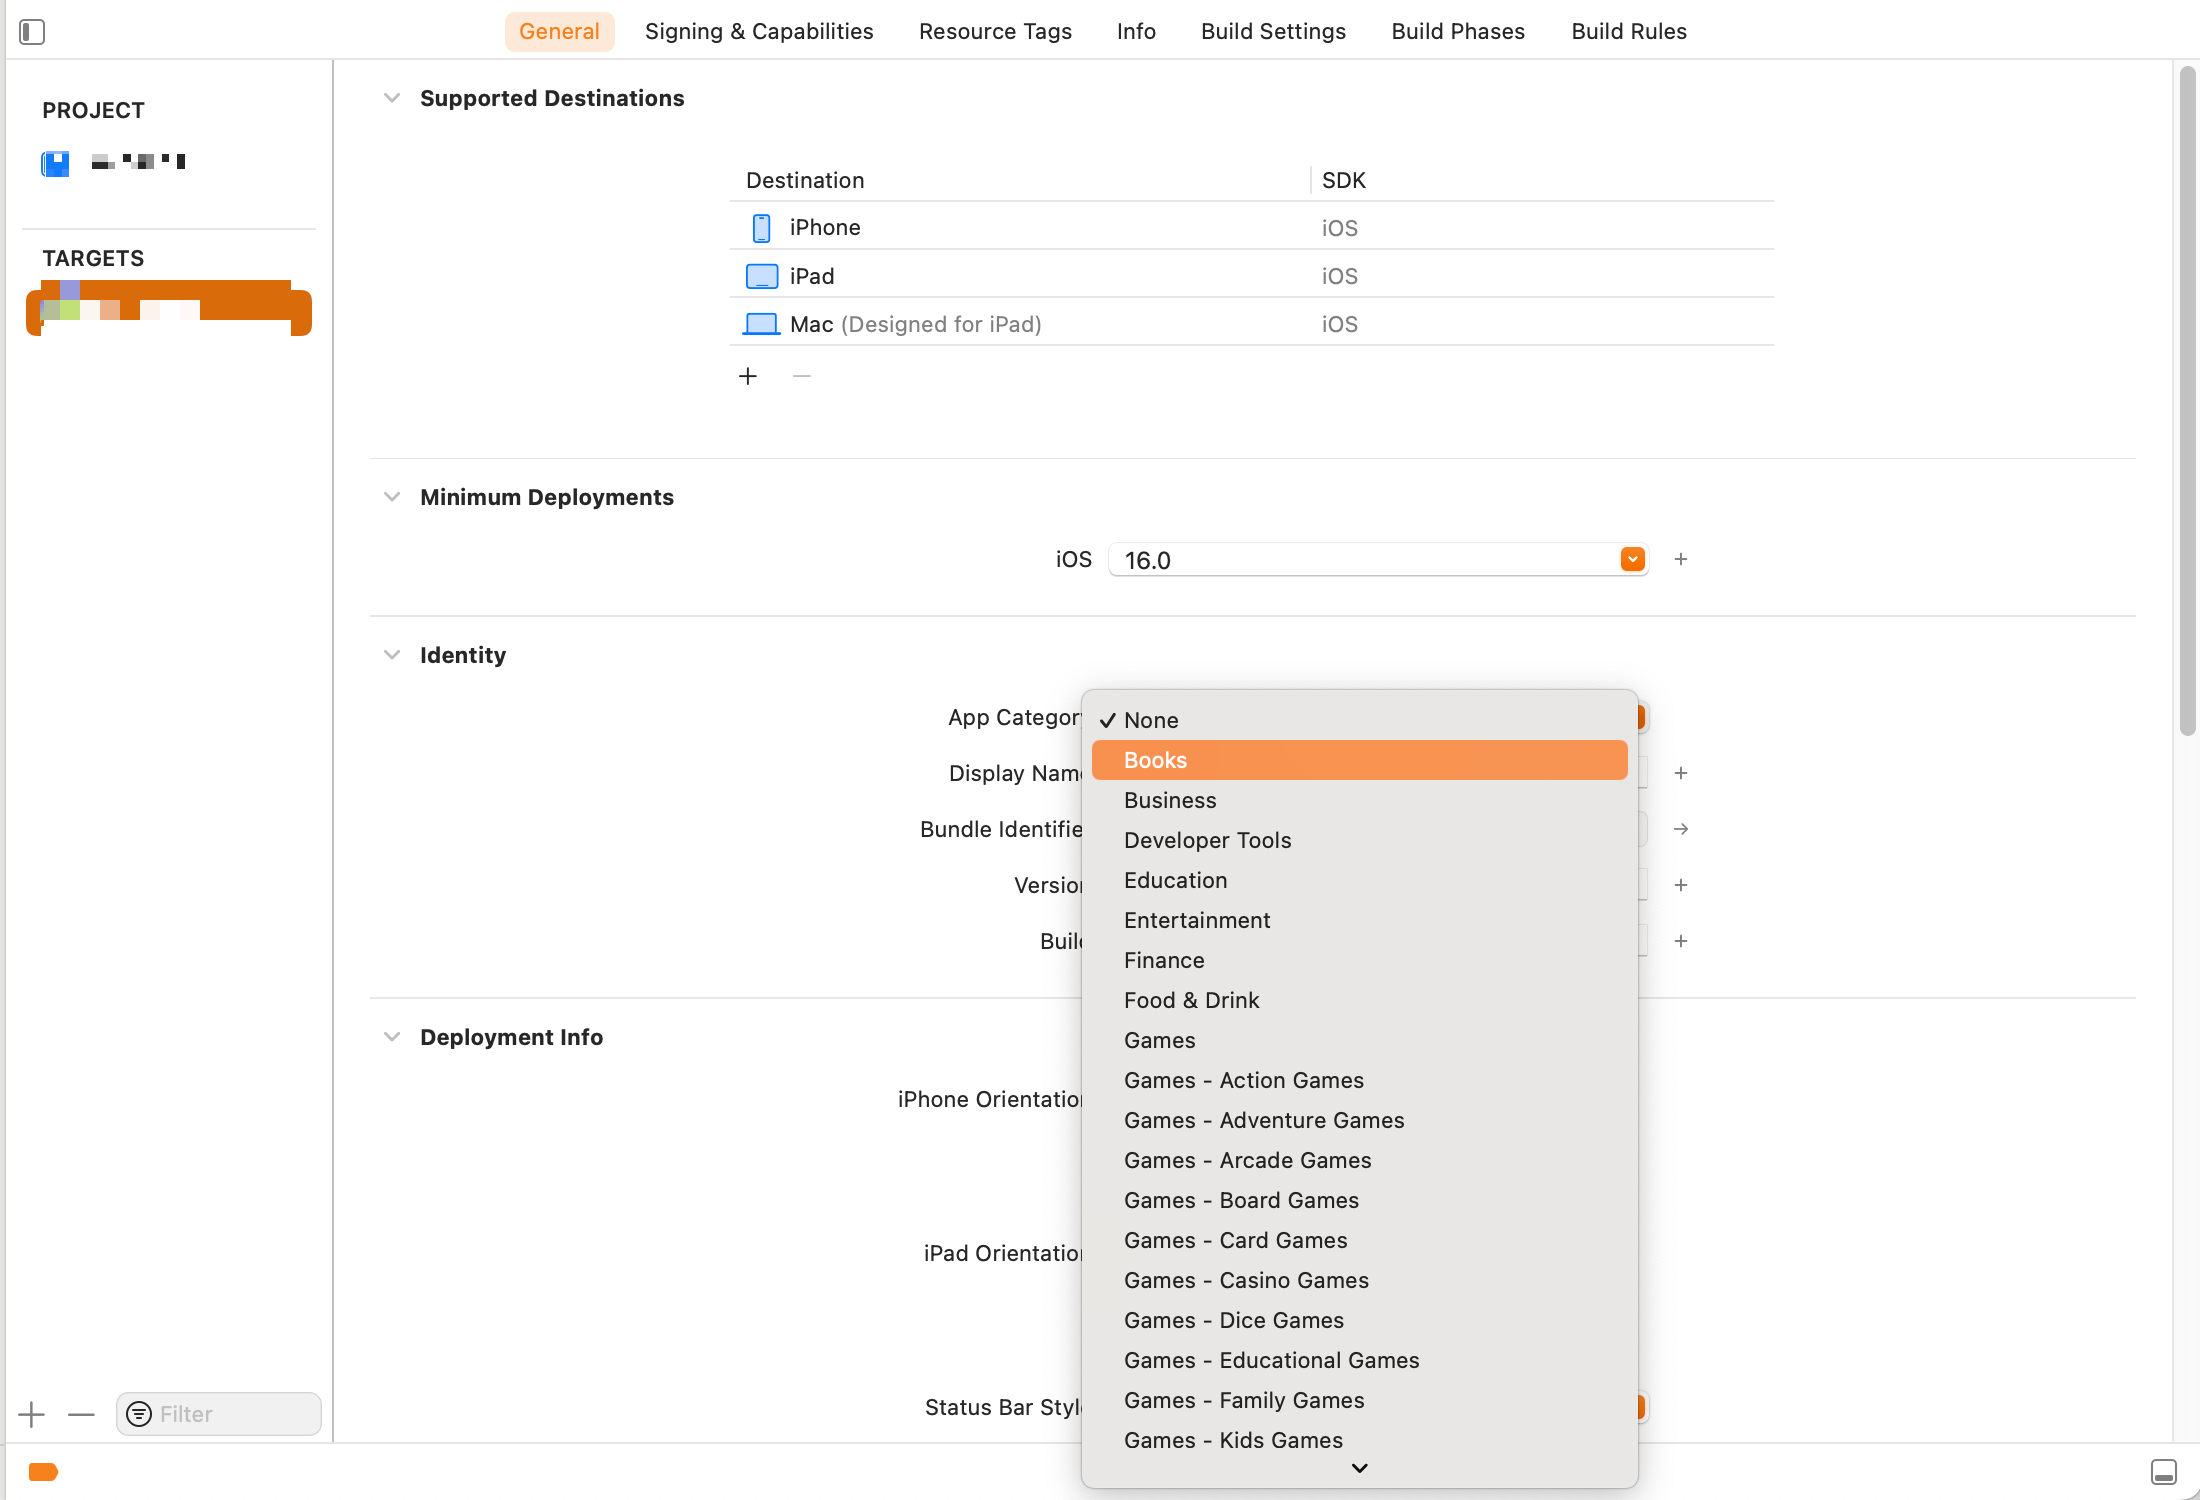This screenshot has width=2200, height=1500.
Task: Click the arrow icon beside Bundle Identifier
Action: [x=1681, y=829]
